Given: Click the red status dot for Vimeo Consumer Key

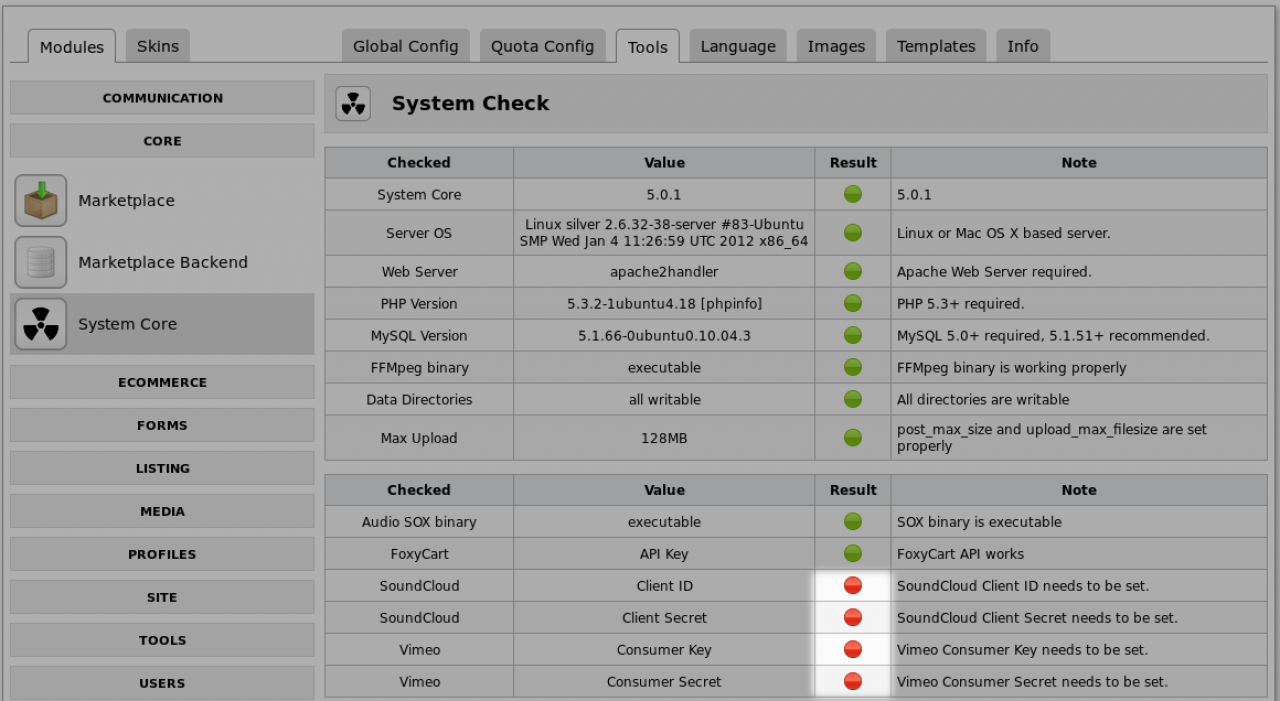Looking at the screenshot, I should coord(853,650).
